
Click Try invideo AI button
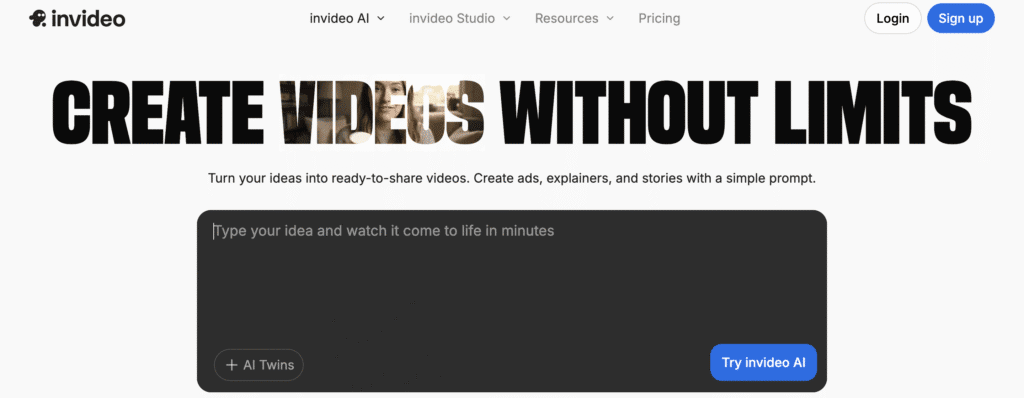[x=763, y=362]
